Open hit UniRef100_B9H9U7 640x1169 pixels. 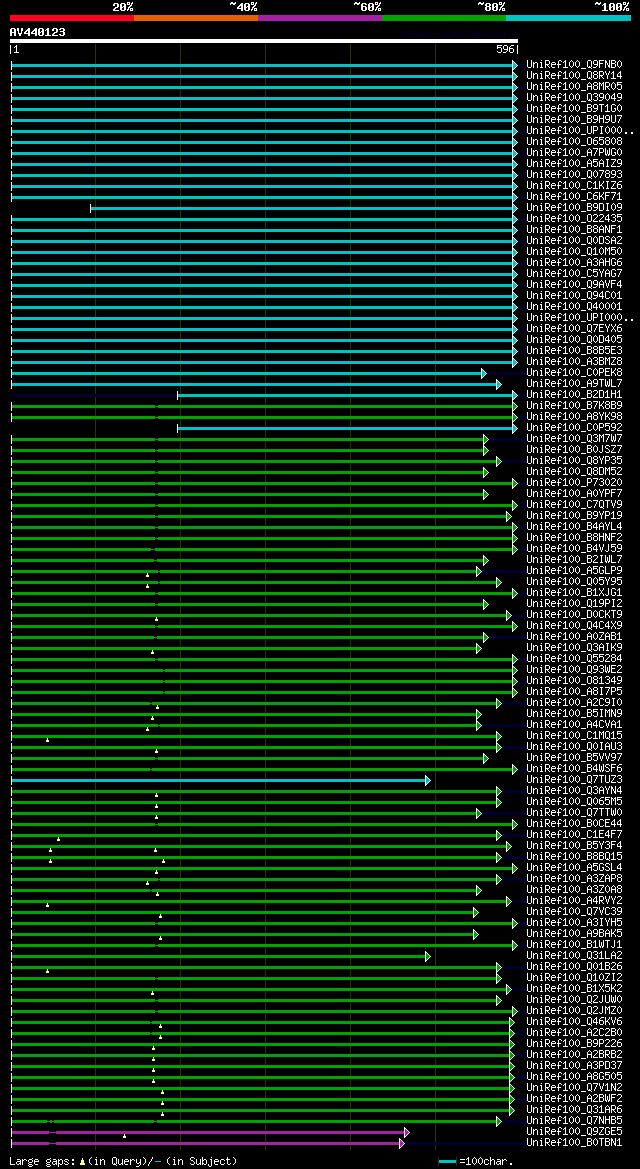(x=574, y=120)
